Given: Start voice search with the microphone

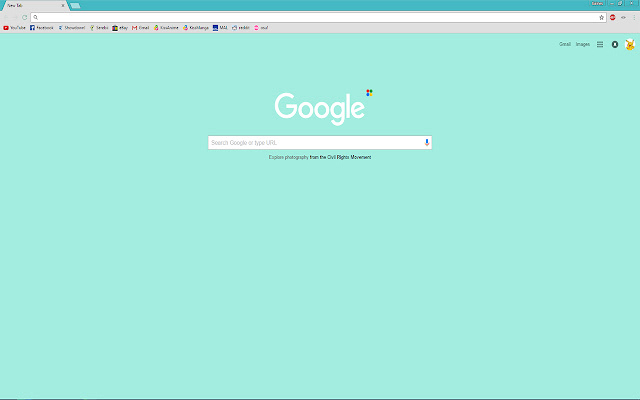Looking at the screenshot, I should pyautogui.click(x=427, y=142).
